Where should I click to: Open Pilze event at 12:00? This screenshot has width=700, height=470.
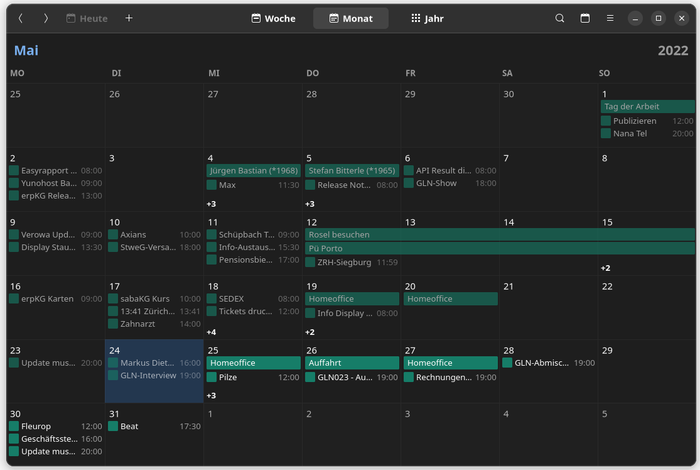(253, 377)
